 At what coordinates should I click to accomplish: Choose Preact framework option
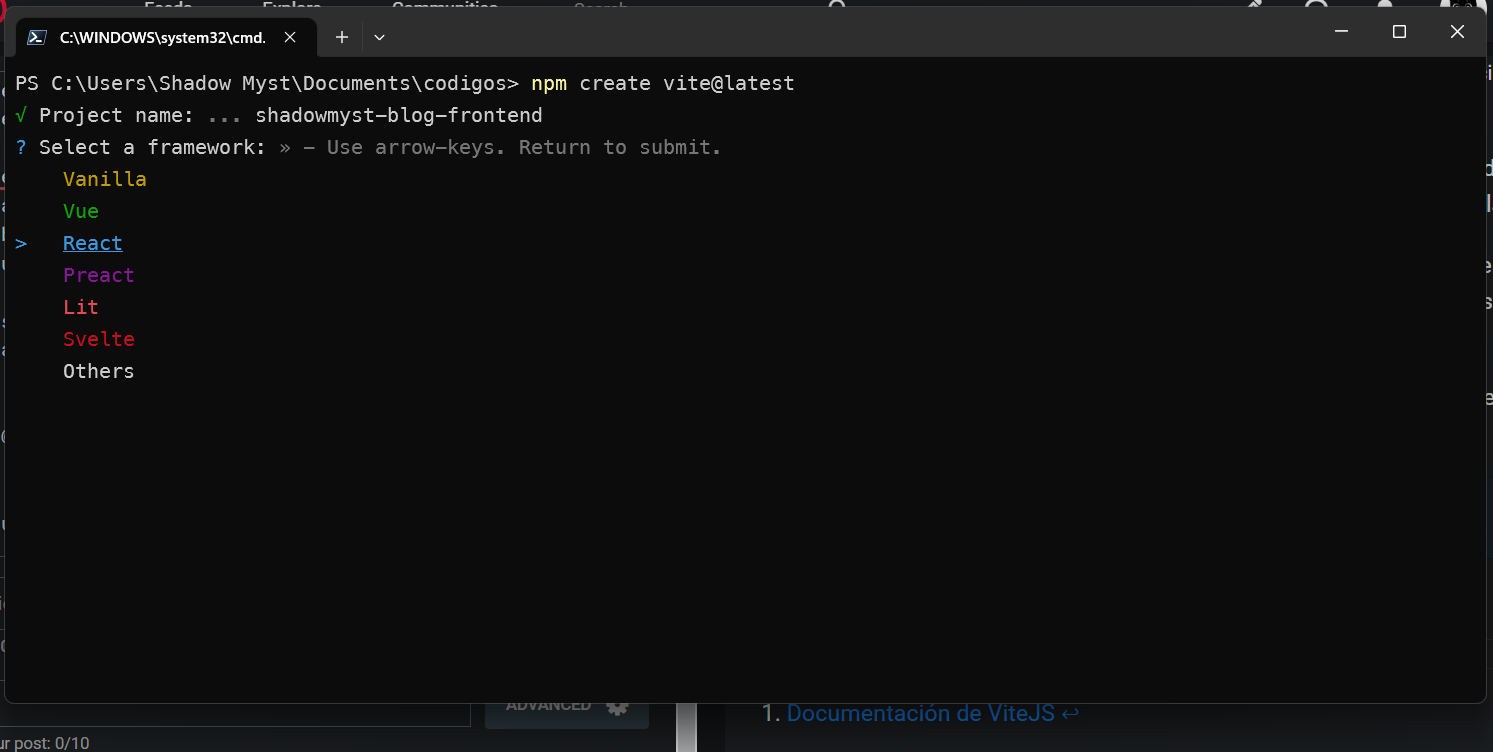pos(99,275)
